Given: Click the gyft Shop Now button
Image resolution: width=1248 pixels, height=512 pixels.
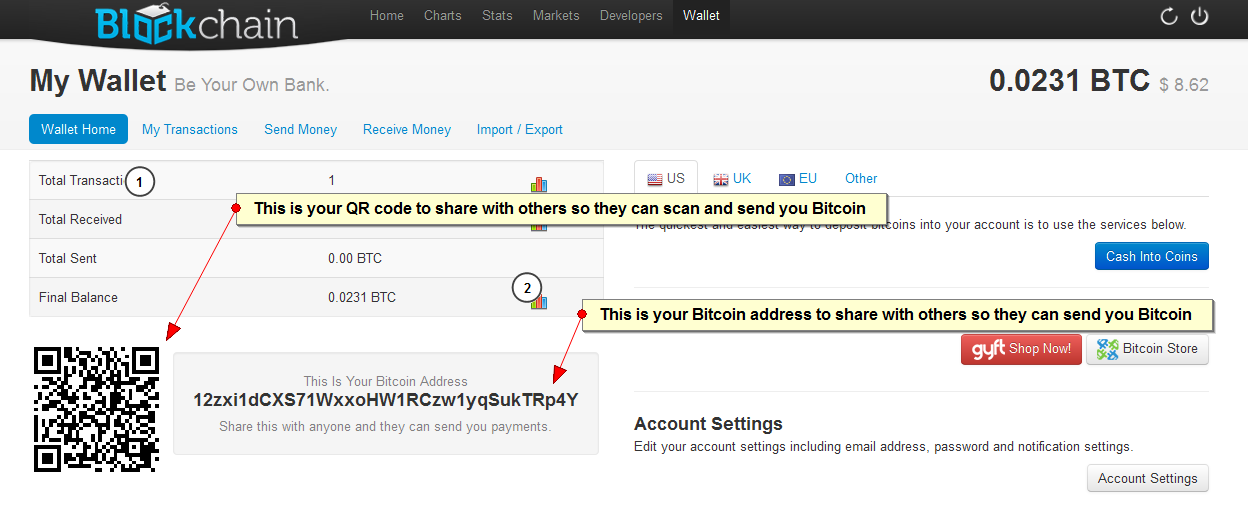Looking at the screenshot, I should click(x=1021, y=349).
